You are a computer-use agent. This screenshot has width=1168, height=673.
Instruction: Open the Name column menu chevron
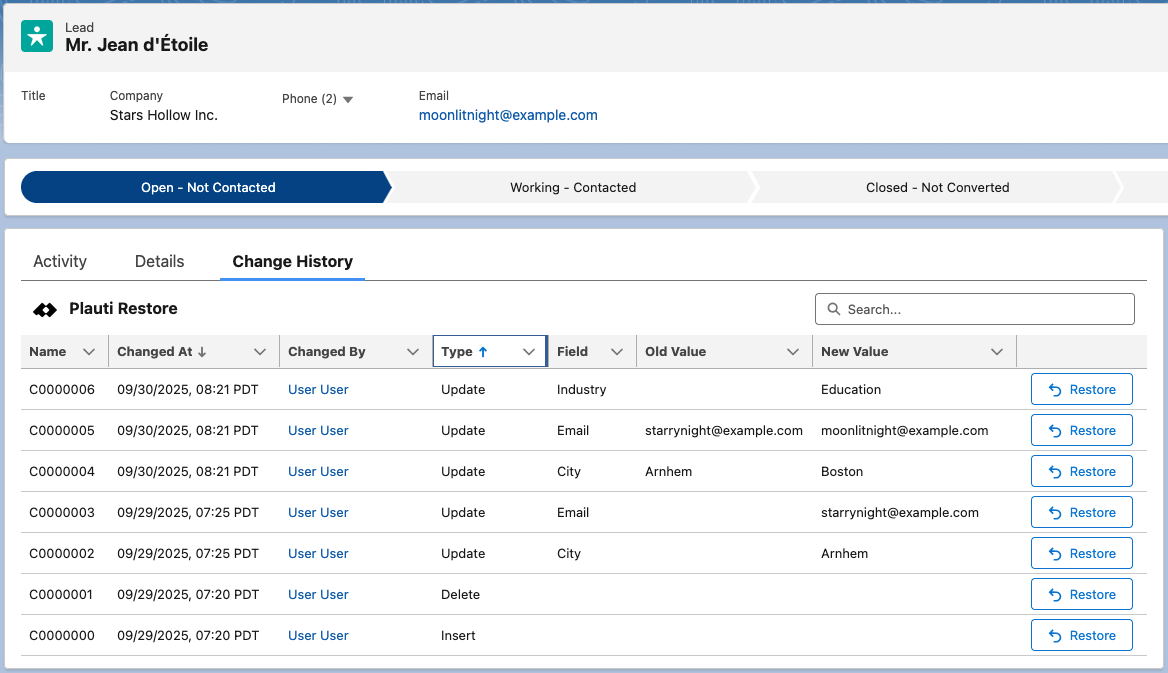point(89,352)
